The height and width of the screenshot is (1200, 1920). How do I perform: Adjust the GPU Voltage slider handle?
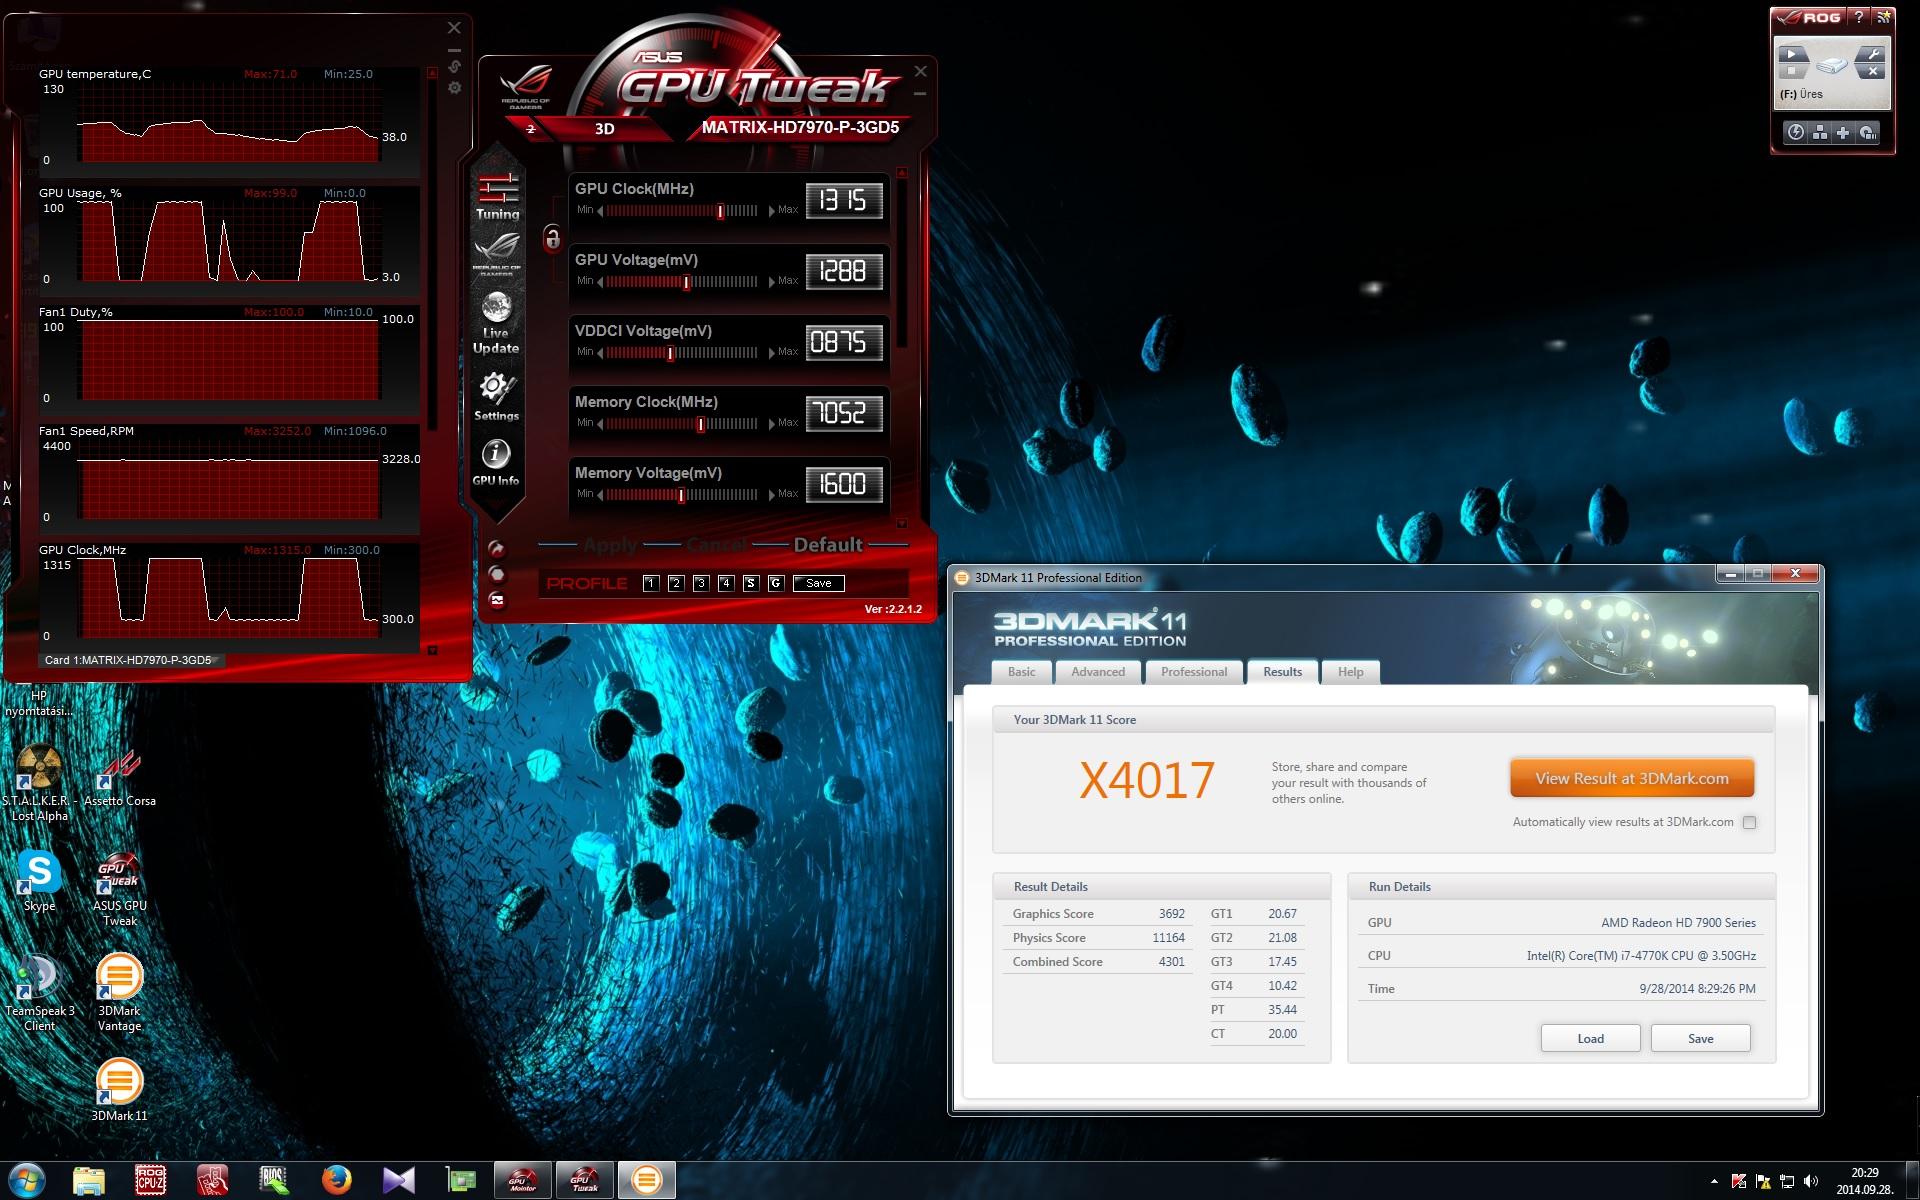(686, 282)
